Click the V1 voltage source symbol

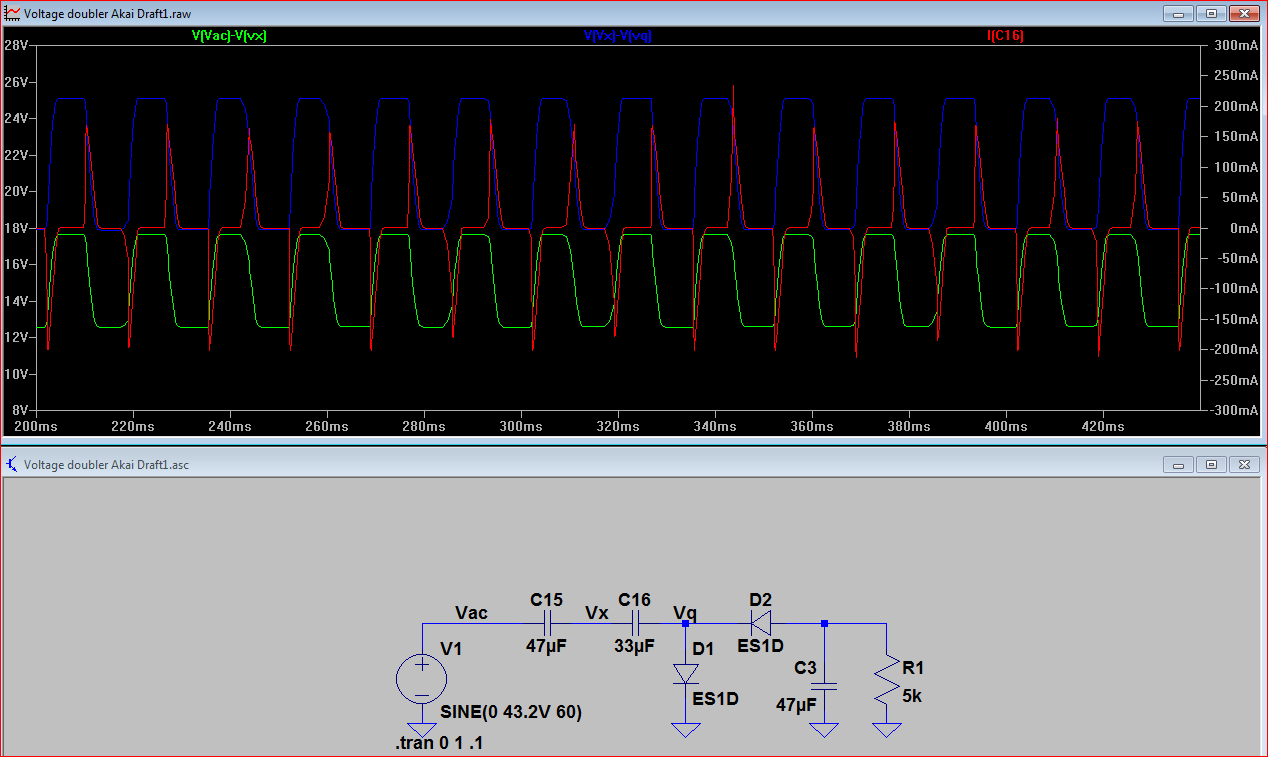(x=422, y=680)
